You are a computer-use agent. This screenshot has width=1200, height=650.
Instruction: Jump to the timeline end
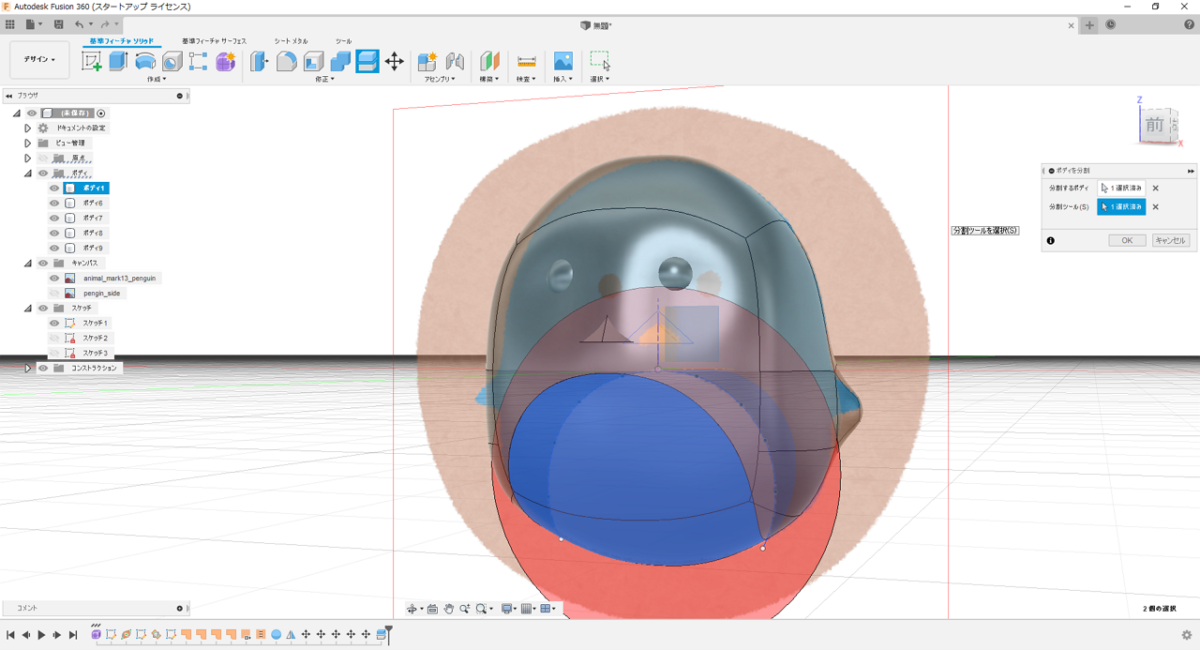pos(73,635)
